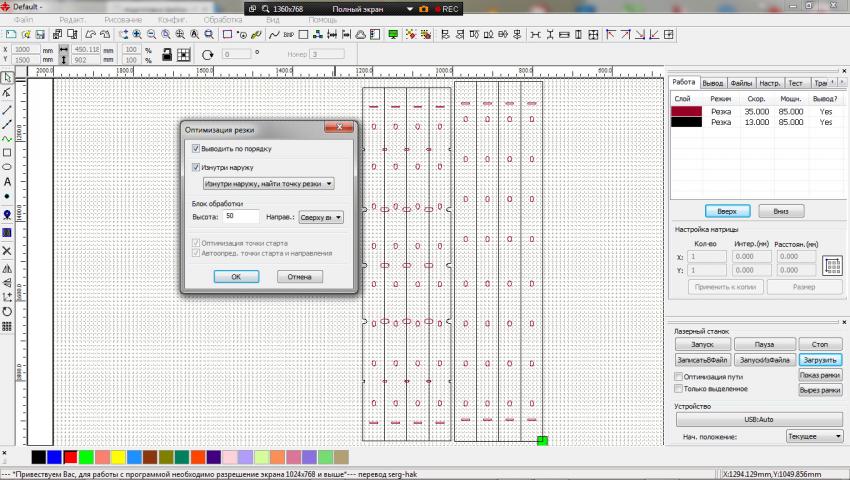Click the Вниз button

click(x=781, y=211)
